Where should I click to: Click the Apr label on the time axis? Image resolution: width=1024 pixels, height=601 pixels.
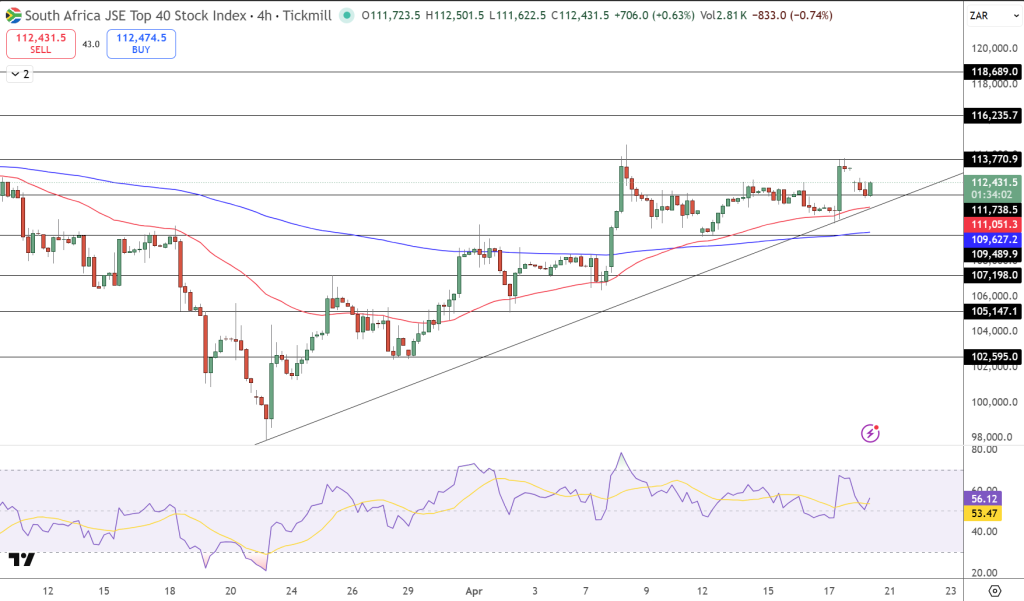click(x=473, y=591)
